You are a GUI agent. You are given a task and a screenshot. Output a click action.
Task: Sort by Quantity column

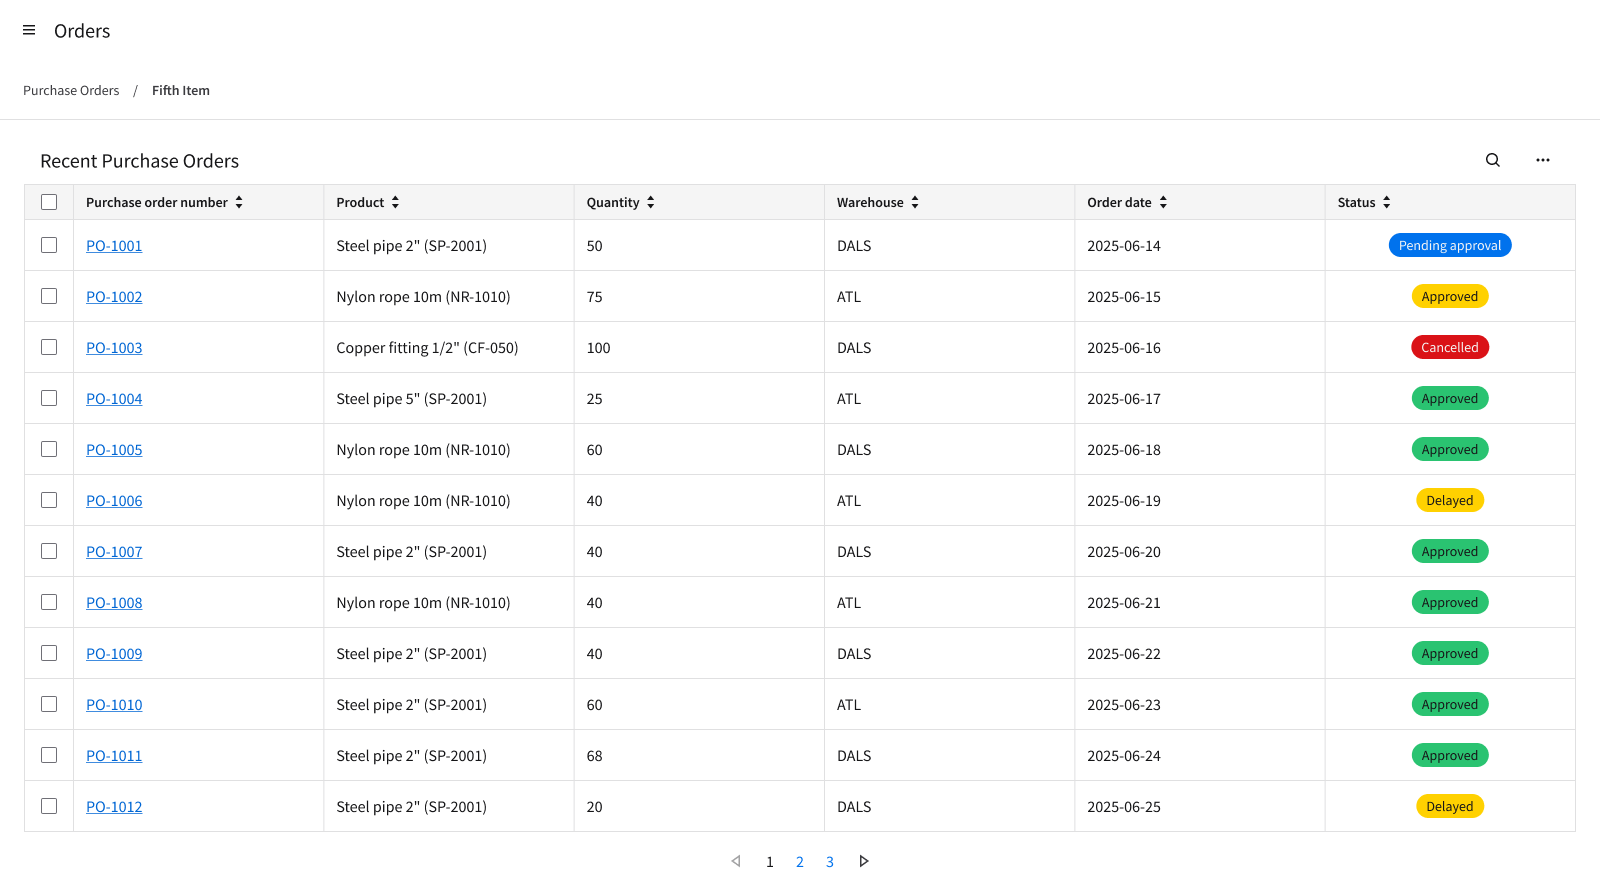[x=650, y=202]
